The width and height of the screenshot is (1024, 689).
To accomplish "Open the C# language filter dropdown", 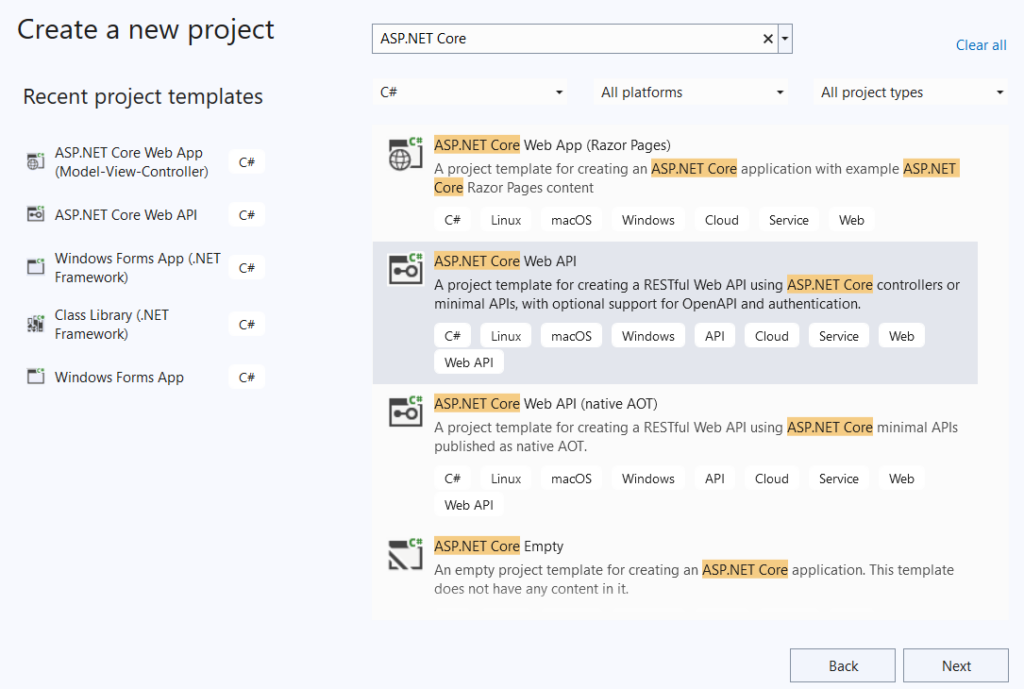I will (x=469, y=92).
